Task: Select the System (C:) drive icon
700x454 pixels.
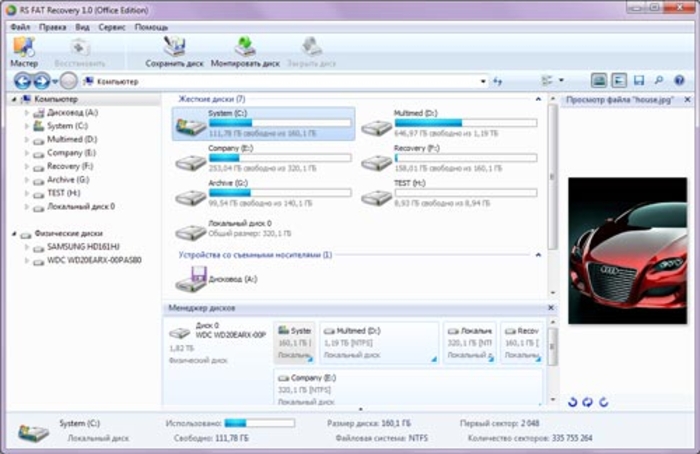Action: tap(190, 126)
